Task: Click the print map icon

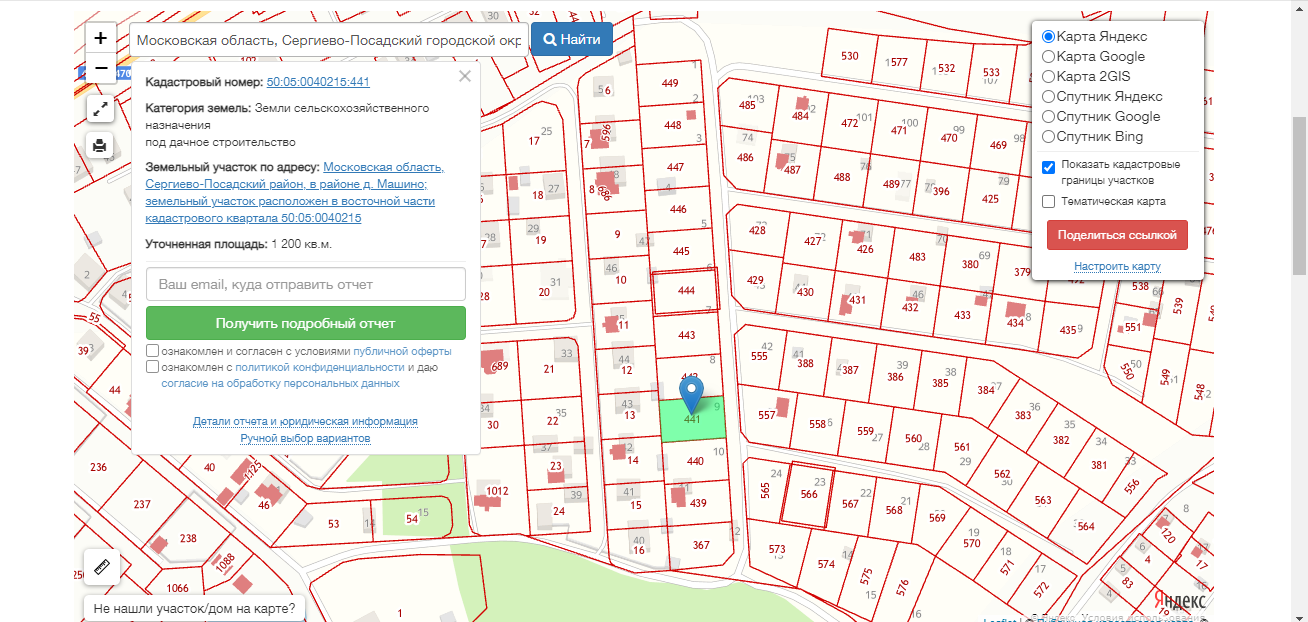Action: 101,146
